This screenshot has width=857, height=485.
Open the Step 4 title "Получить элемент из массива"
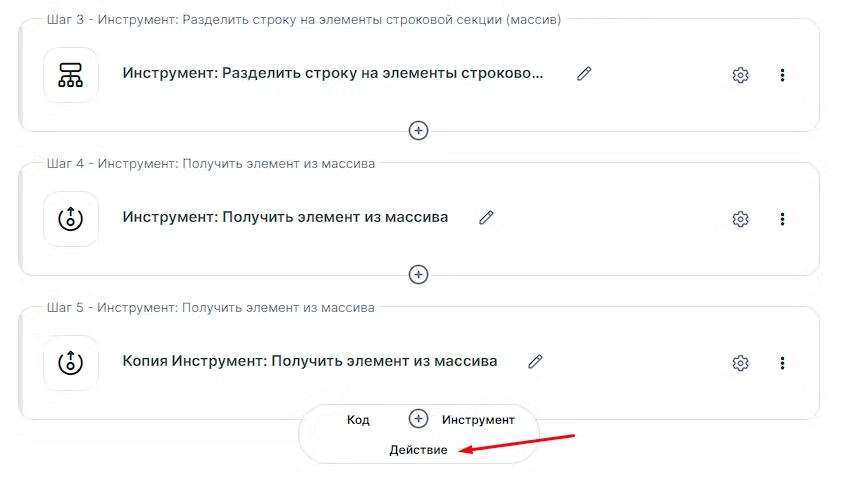pyautogui.click(x=285, y=217)
